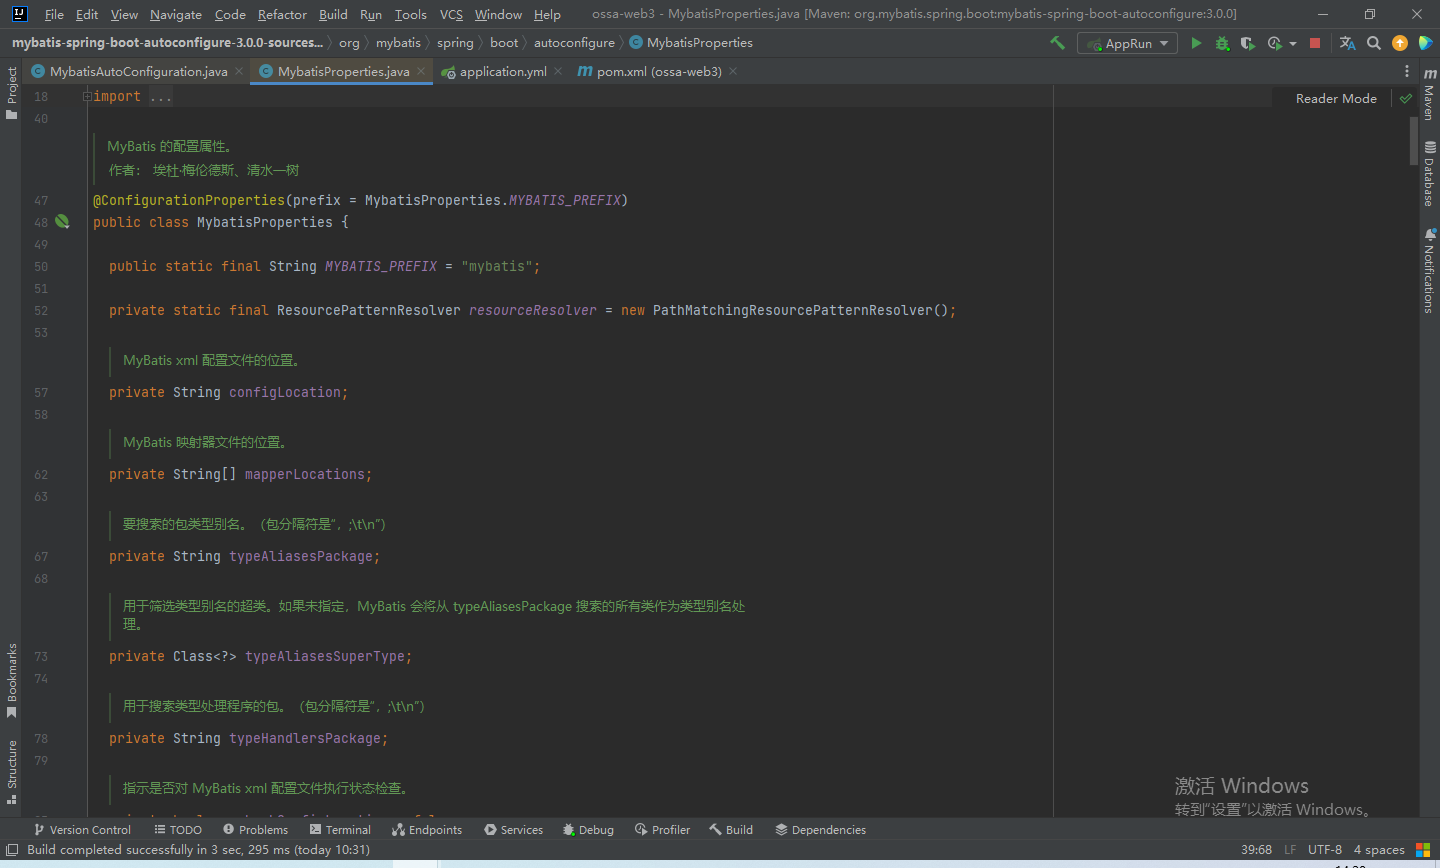Image resolution: width=1440 pixels, height=868 pixels.
Task: Click the mybatis-spring-boot-autoconfigure sources jar breadcrumb
Action: coord(167,43)
